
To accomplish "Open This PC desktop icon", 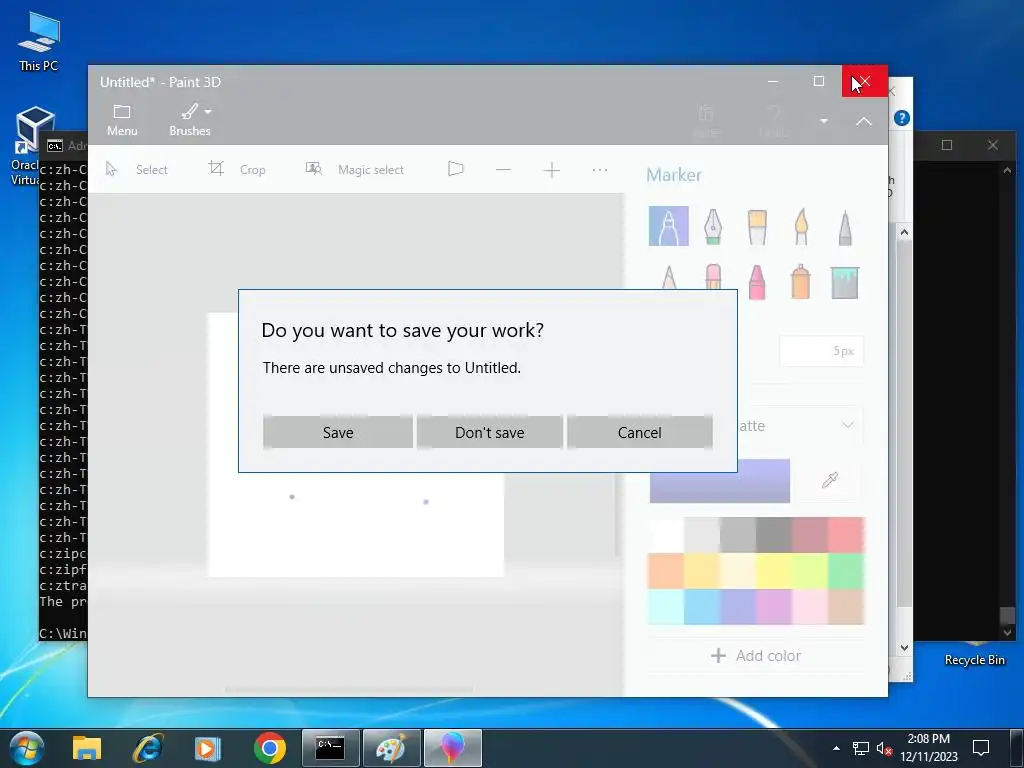I will [x=39, y=41].
